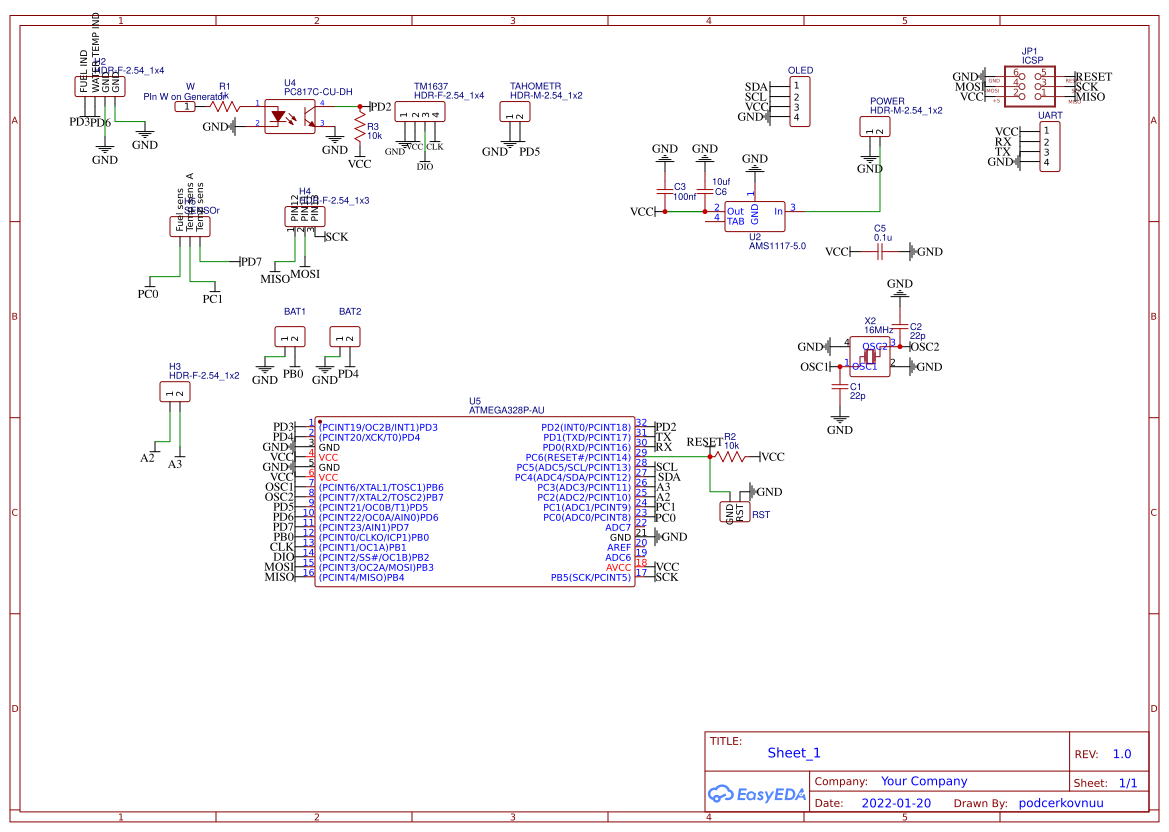
Task: Click the EasyEDA cloud logo
Action: pos(723,793)
